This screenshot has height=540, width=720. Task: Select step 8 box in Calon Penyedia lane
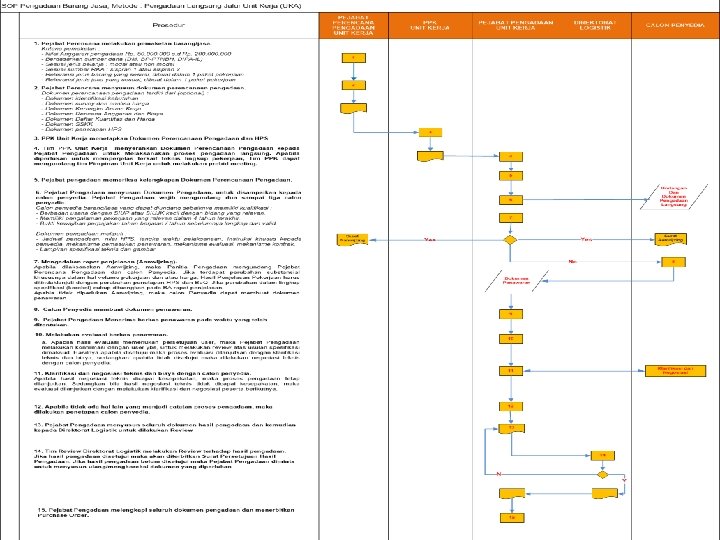[x=673, y=262]
